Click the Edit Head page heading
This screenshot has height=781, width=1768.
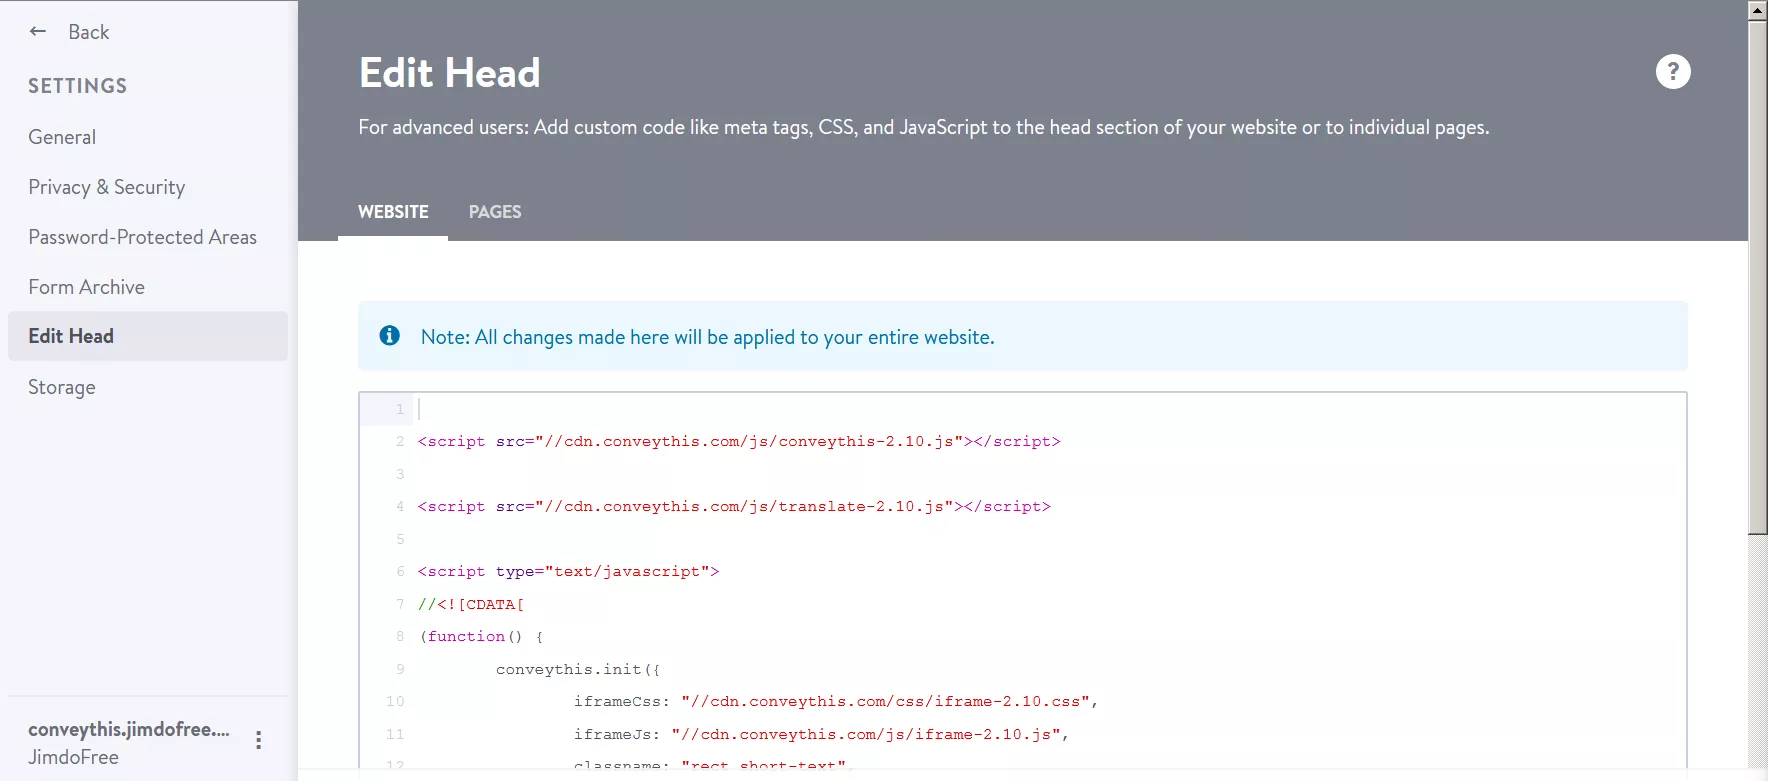tap(450, 72)
